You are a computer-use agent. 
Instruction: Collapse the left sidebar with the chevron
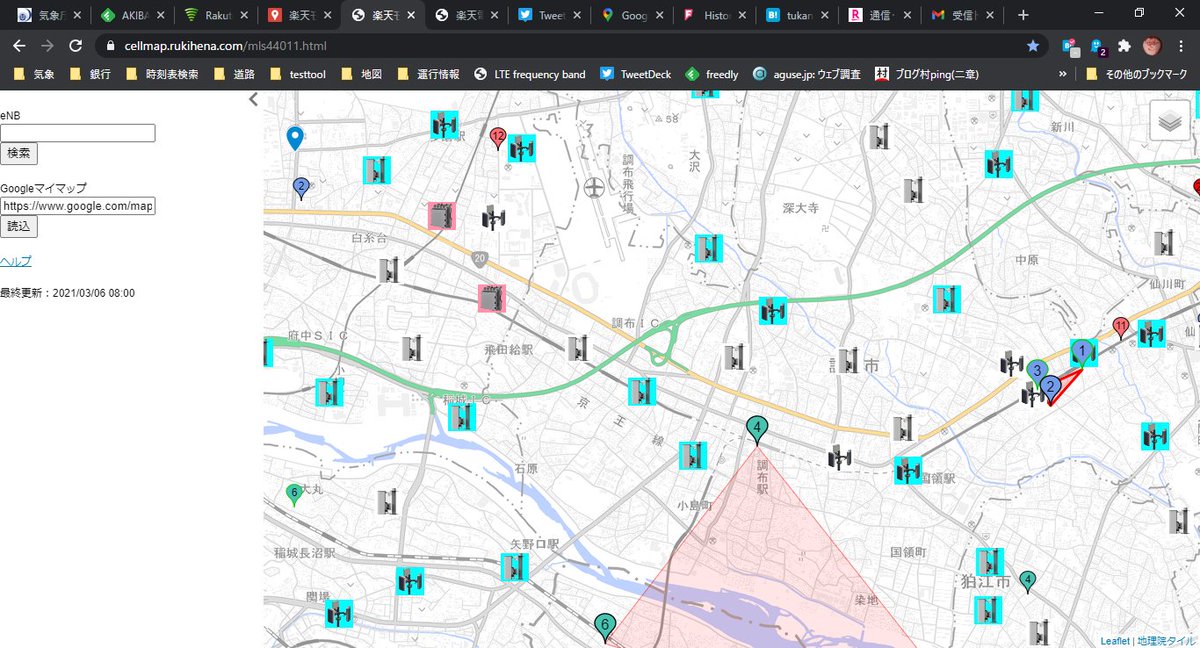(x=253, y=99)
